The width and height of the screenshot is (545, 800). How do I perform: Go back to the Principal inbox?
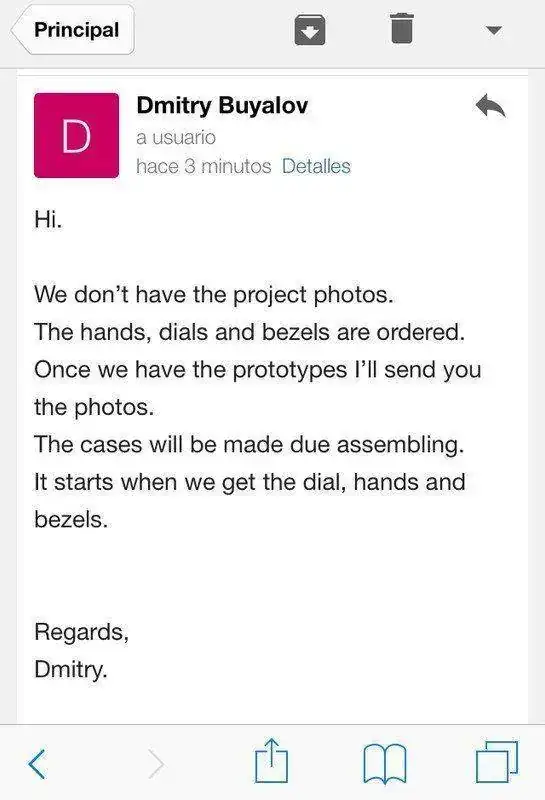[x=73, y=30]
